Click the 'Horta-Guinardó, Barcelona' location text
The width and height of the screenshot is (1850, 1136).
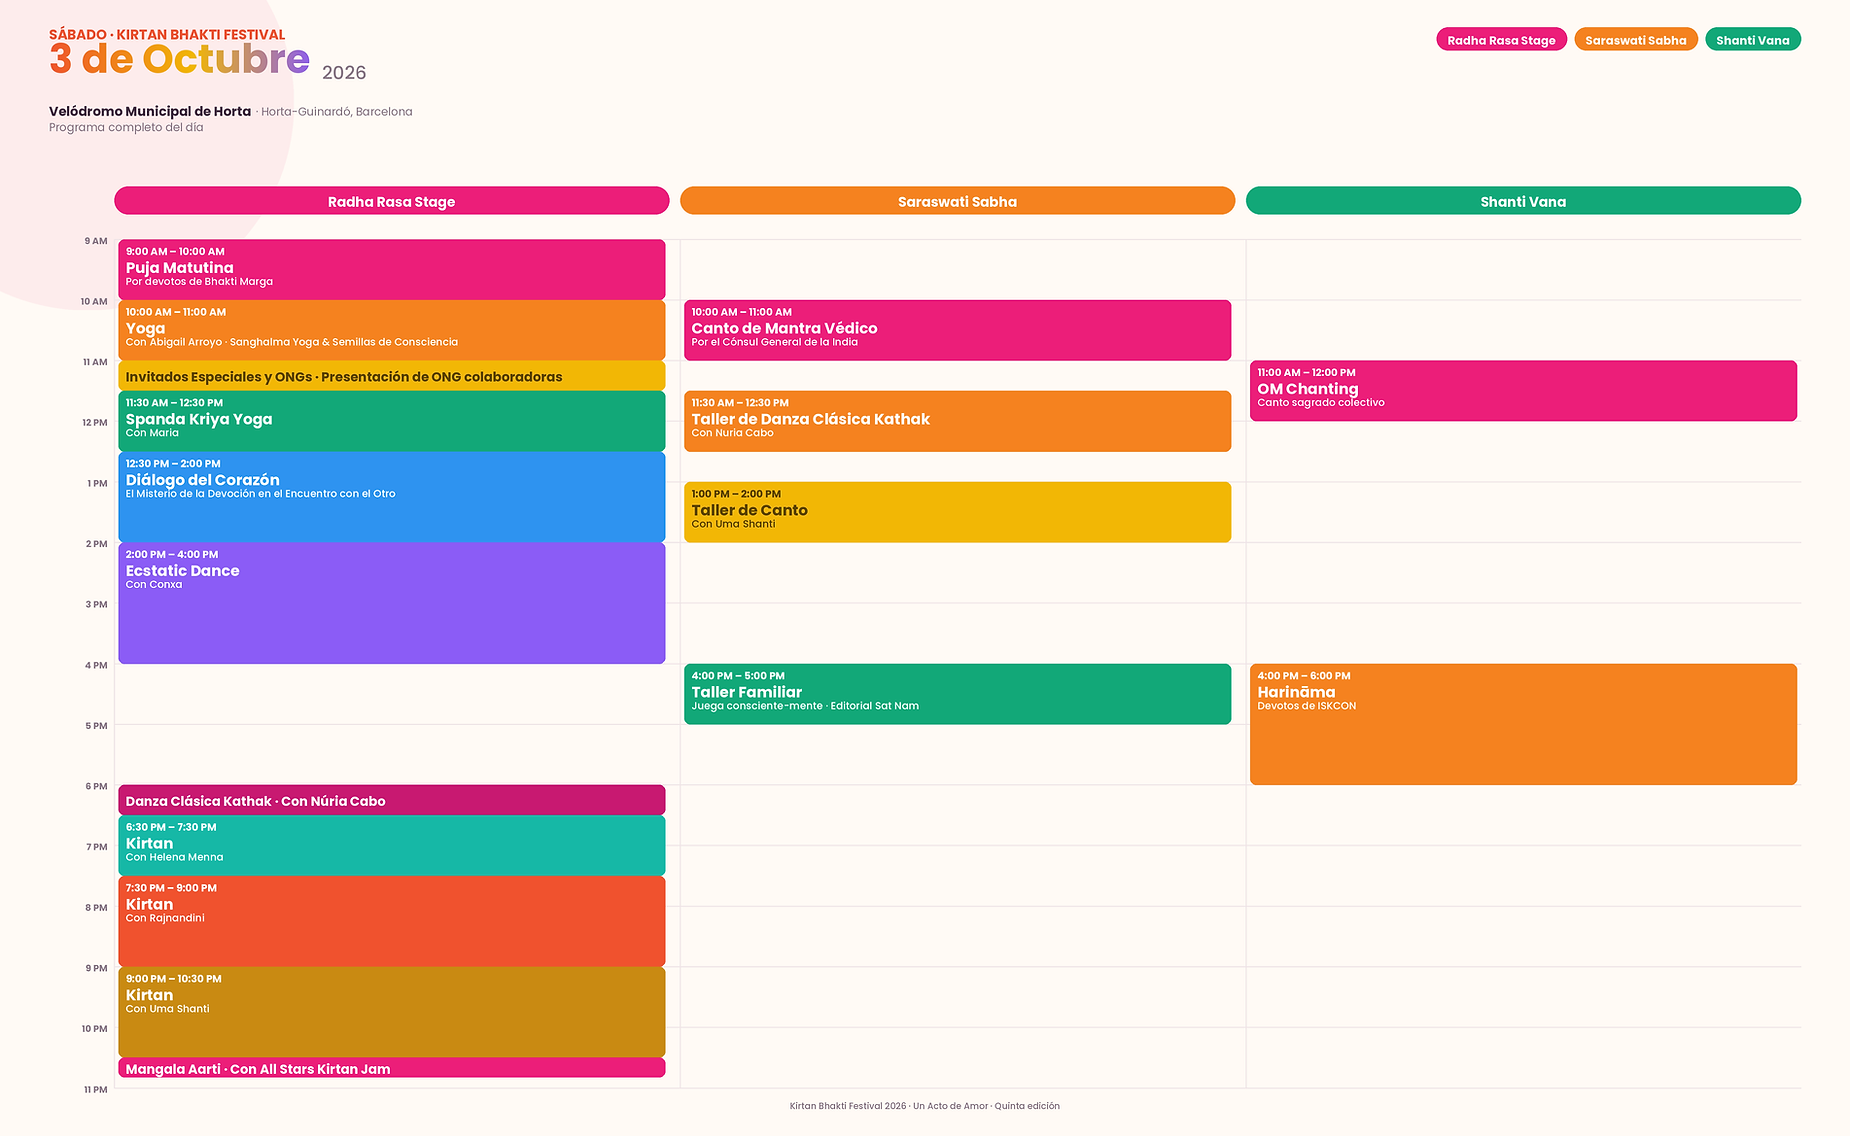click(337, 112)
